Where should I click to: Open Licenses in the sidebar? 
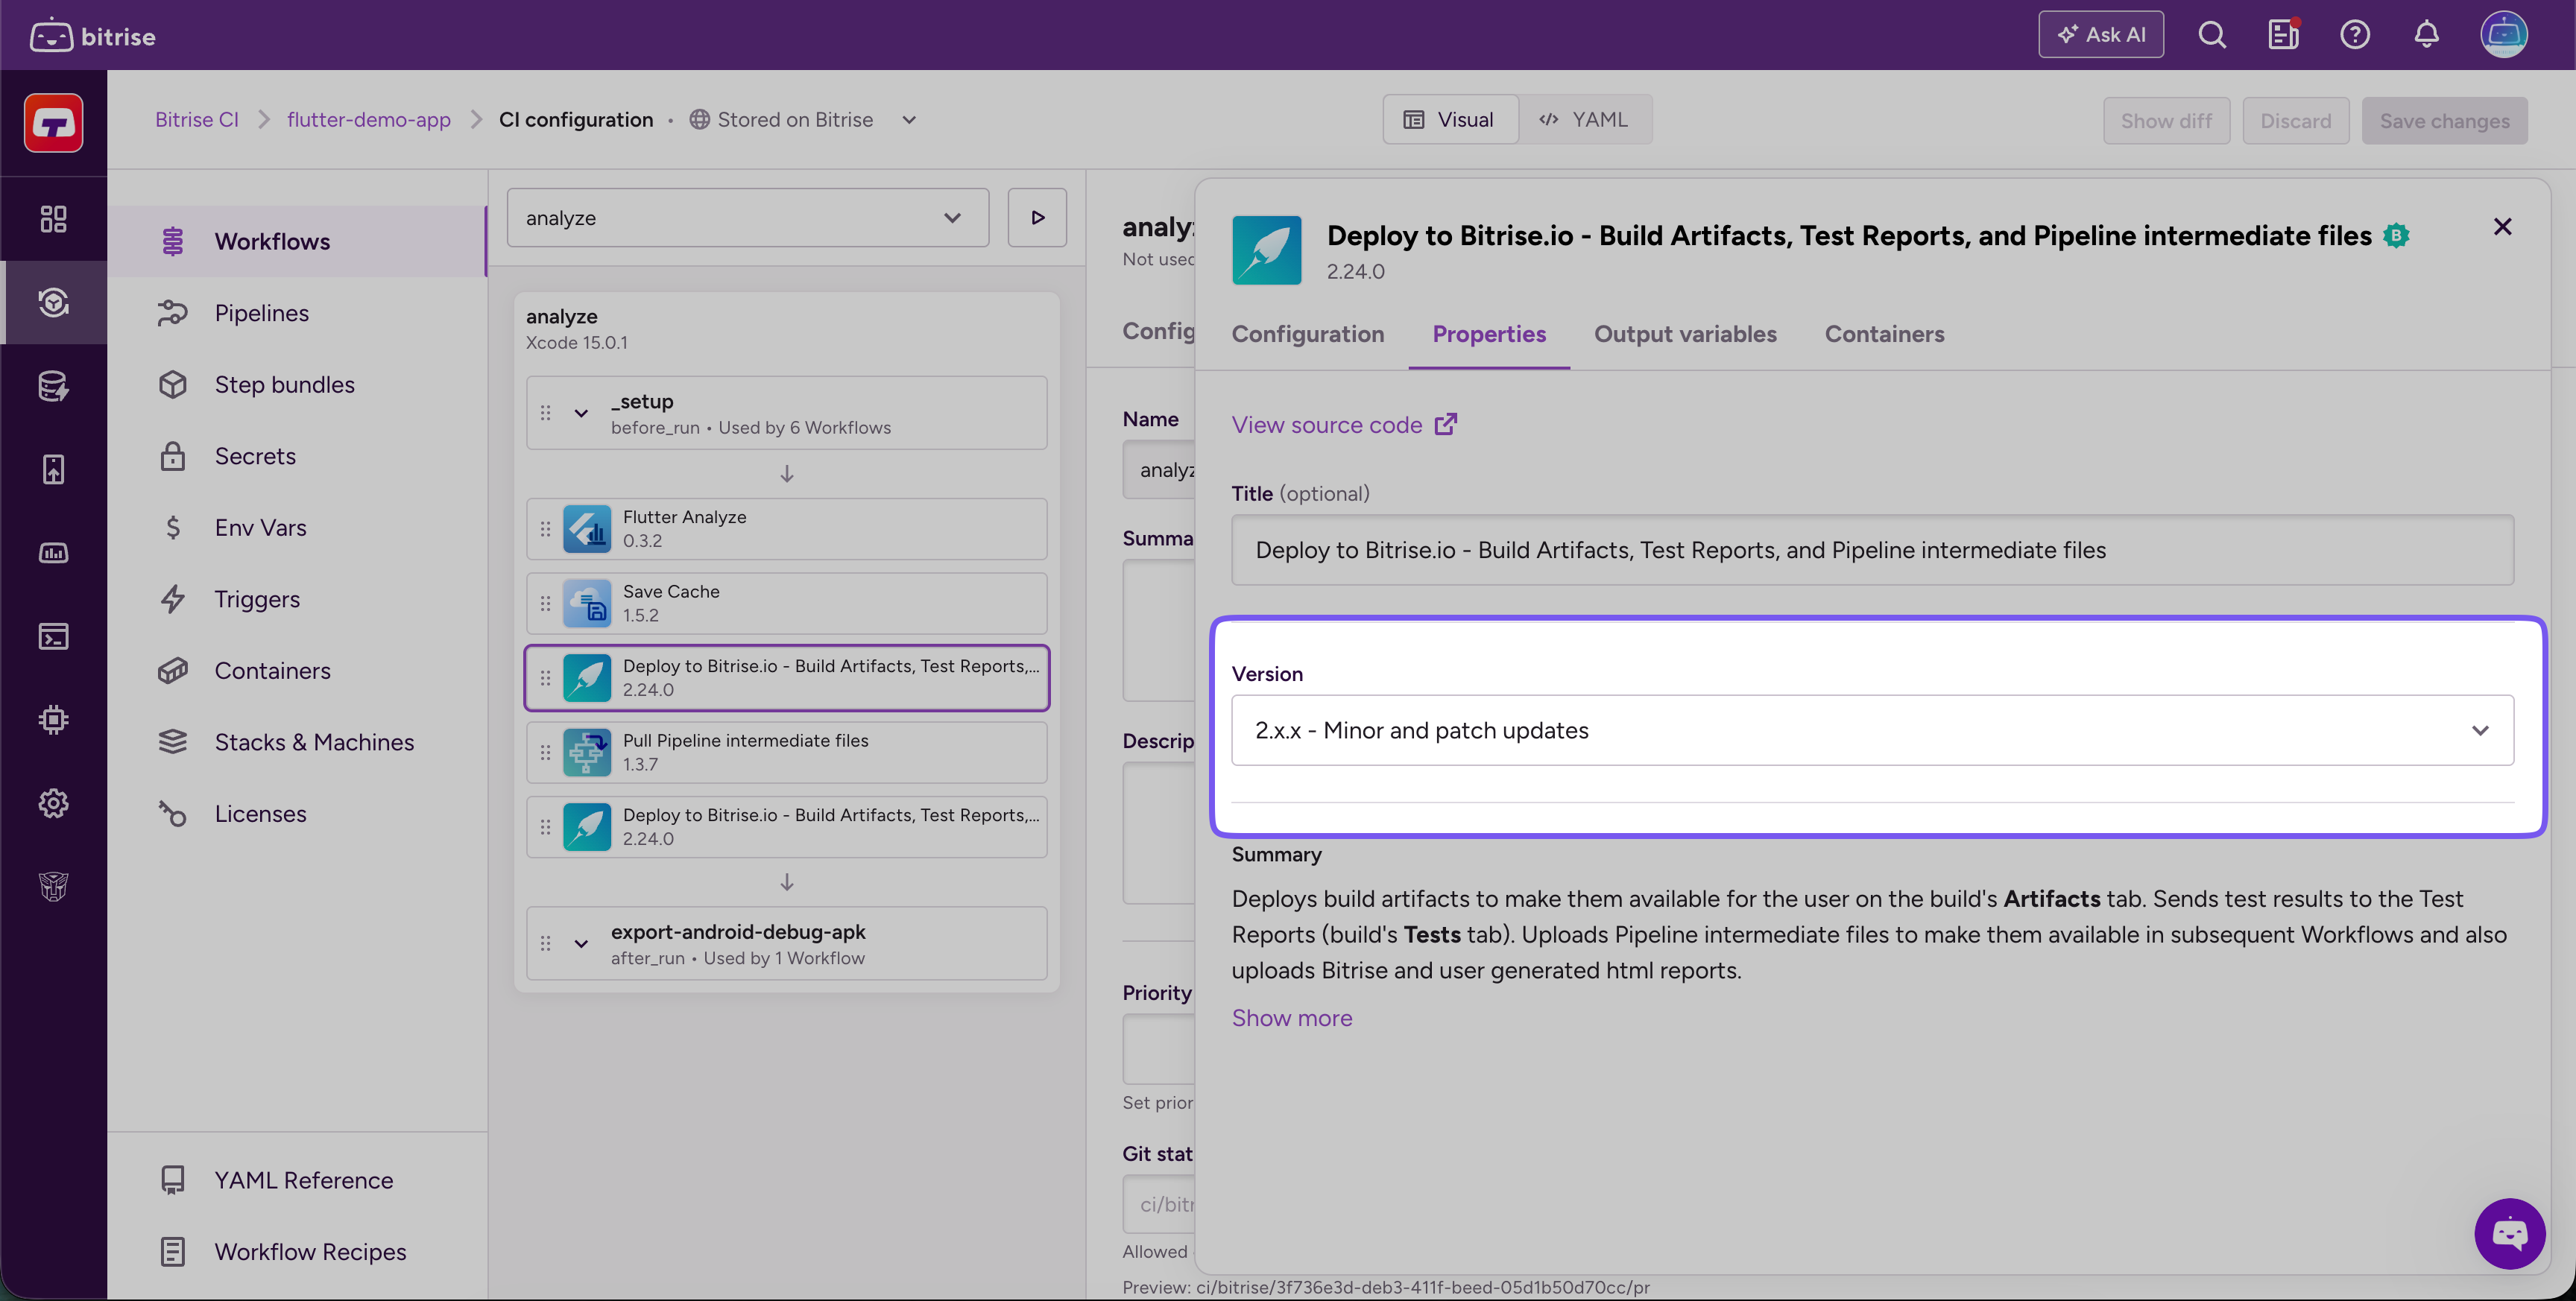pyautogui.click(x=297, y=813)
